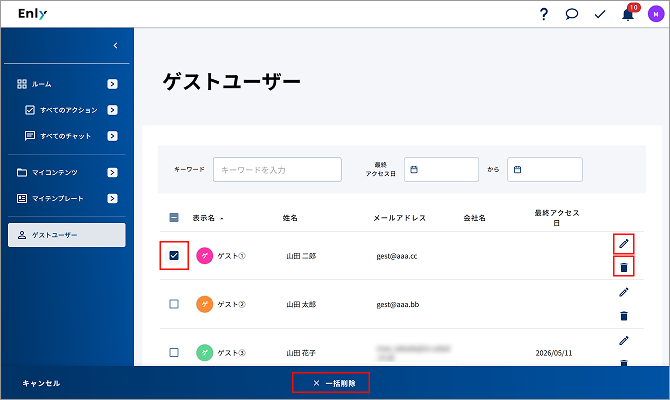Click calendar icon in end date field
The width and height of the screenshot is (670, 400).
(x=517, y=170)
